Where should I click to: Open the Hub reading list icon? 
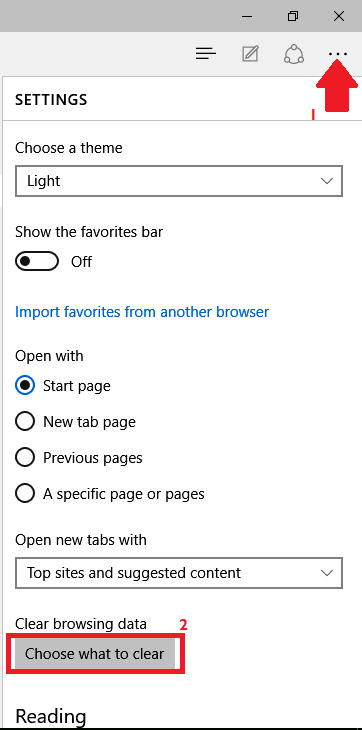point(206,54)
